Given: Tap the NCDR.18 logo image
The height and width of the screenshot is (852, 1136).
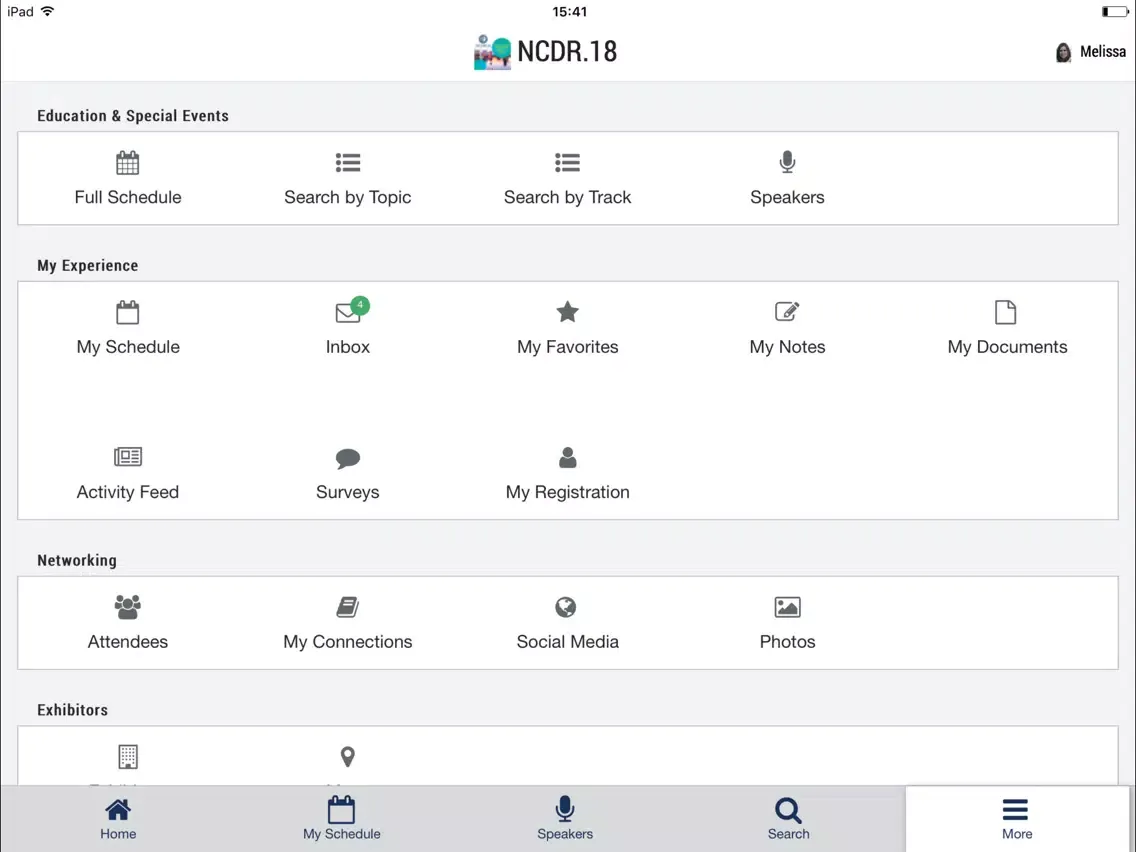Looking at the screenshot, I should [x=492, y=52].
